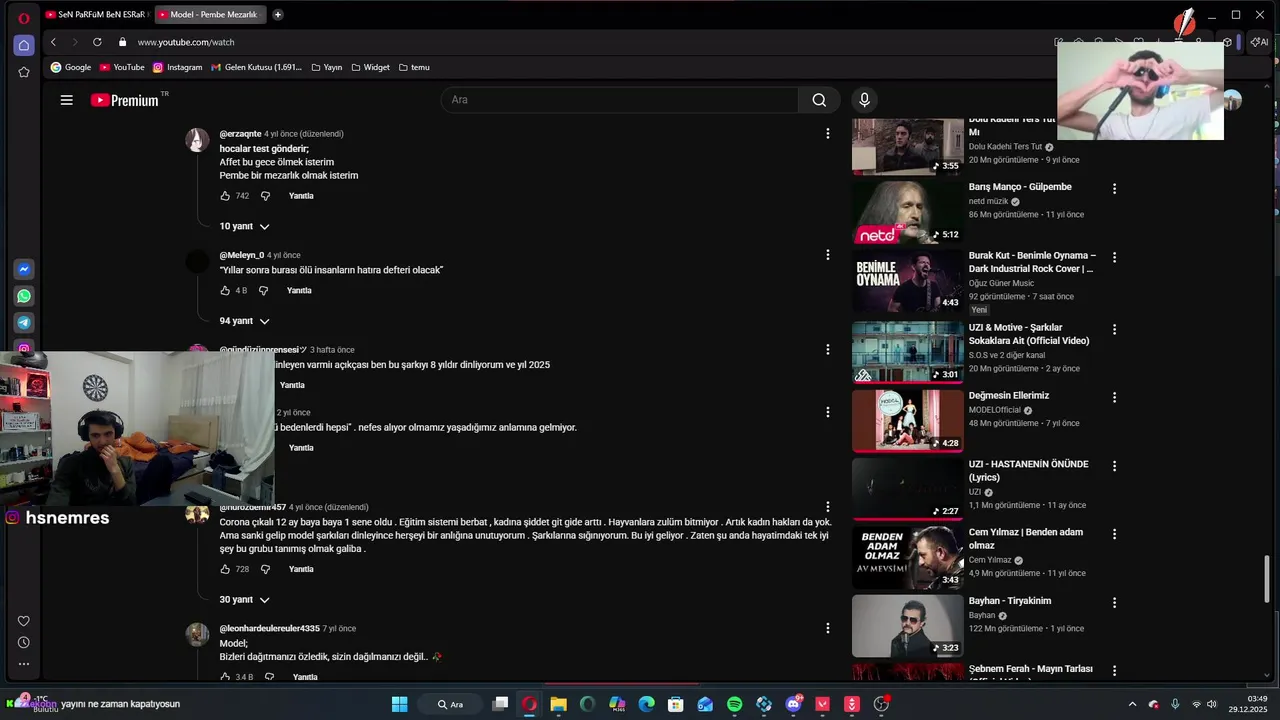1280x720 pixels.
Task: Dislike the @leonhardeulereuler4335 comment
Action: click(269, 677)
